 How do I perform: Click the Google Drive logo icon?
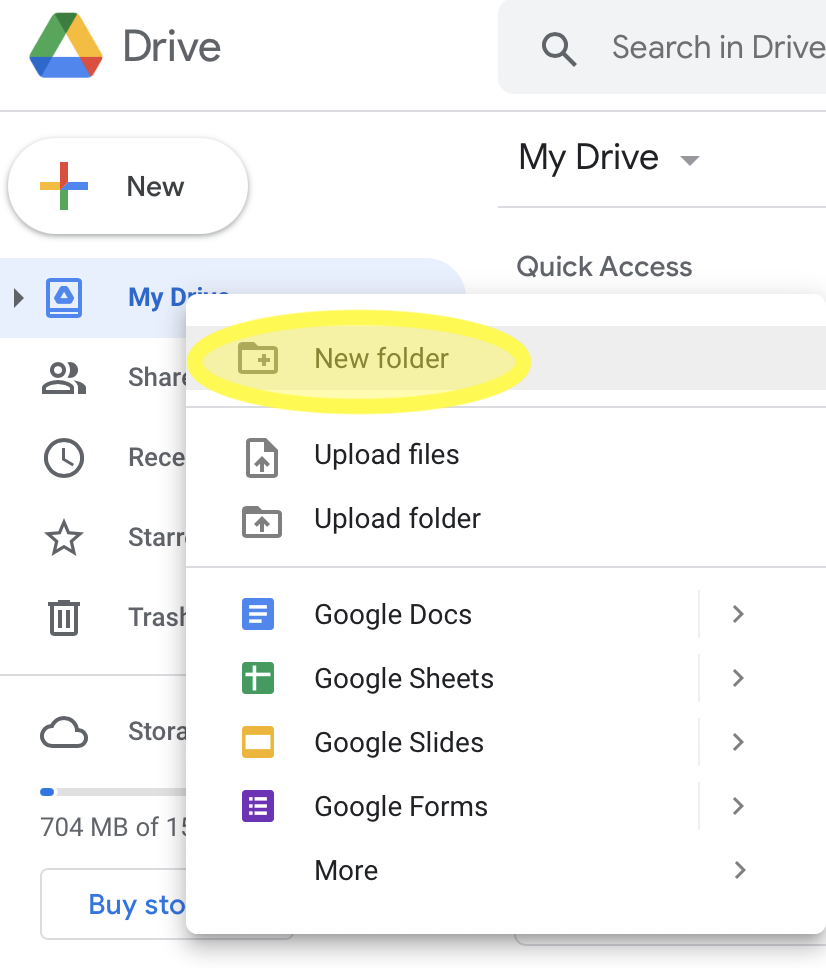pyautogui.click(x=66, y=46)
